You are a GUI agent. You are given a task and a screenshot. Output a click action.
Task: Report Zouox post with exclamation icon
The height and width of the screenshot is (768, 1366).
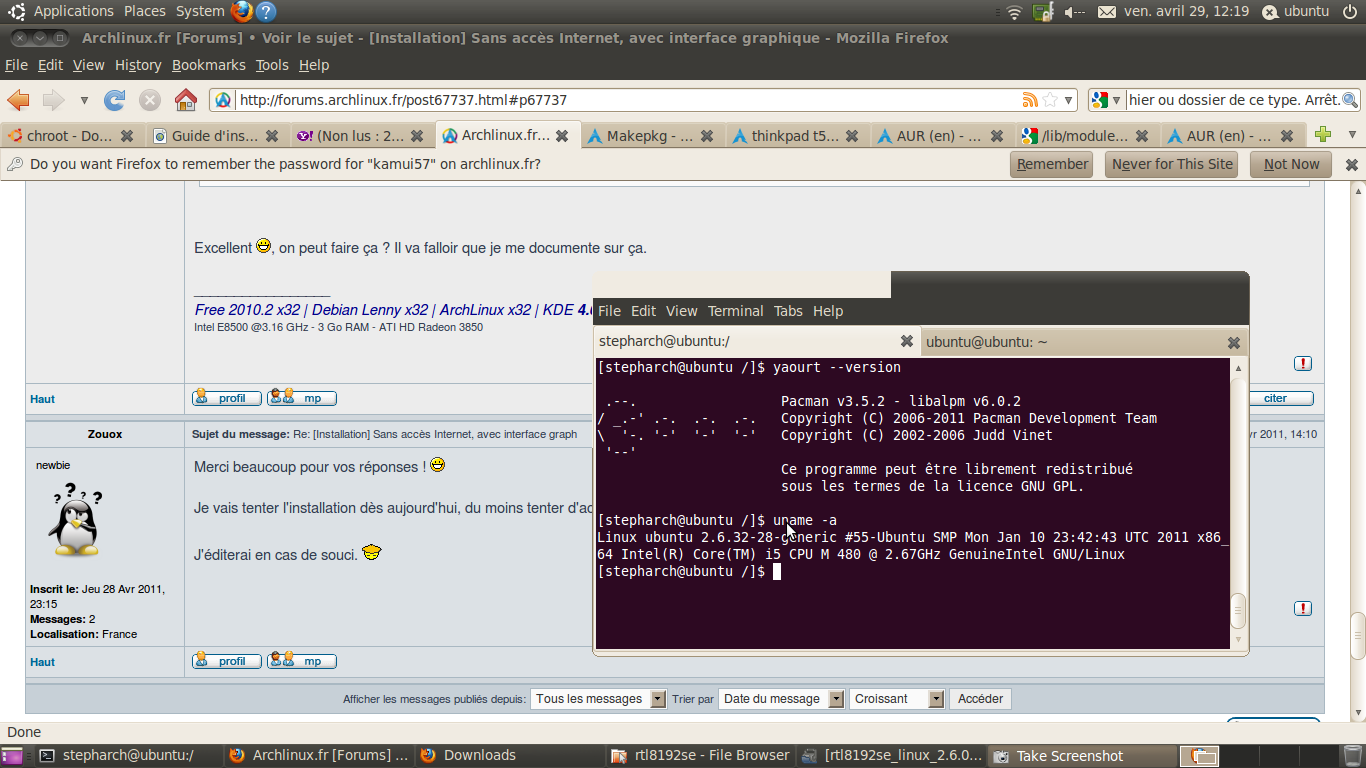pyautogui.click(x=1303, y=608)
